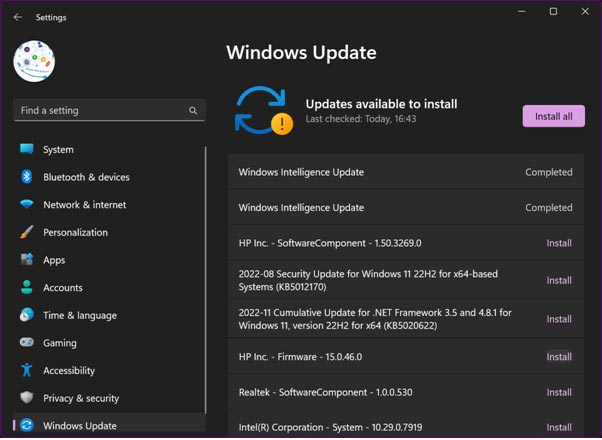Select the Gaming category
Viewport: 602px width, 440px height.
109,343
